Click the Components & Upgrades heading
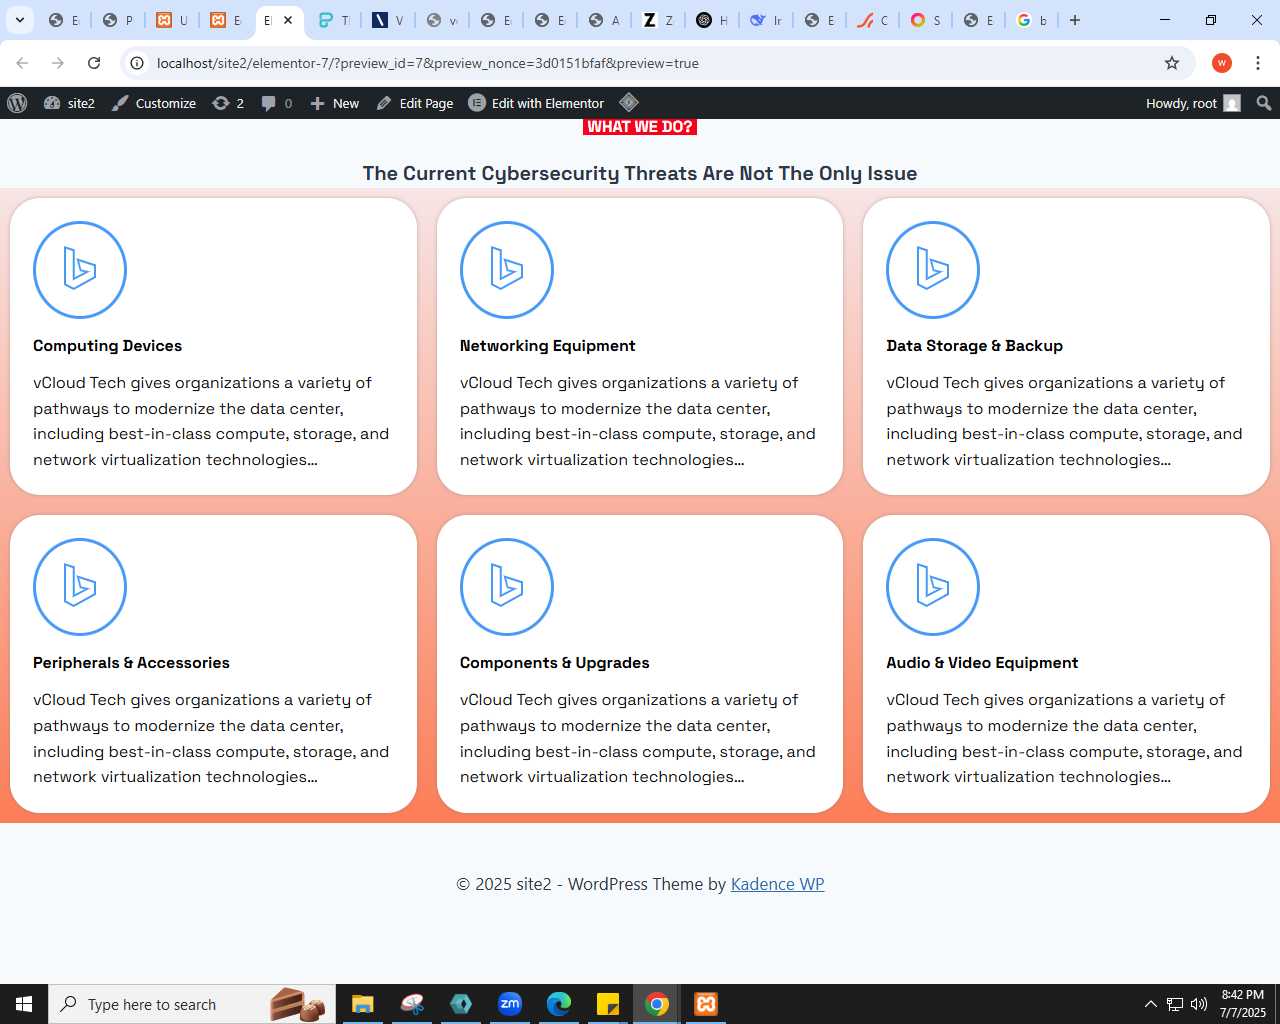The image size is (1280, 1024). pos(555,663)
